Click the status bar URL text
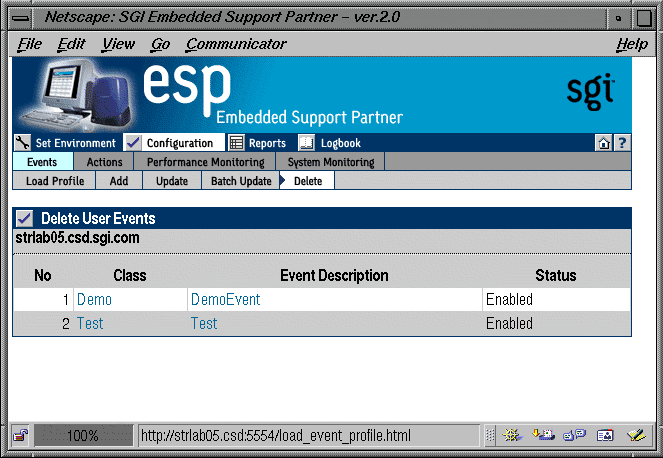 [x=276, y=435]
